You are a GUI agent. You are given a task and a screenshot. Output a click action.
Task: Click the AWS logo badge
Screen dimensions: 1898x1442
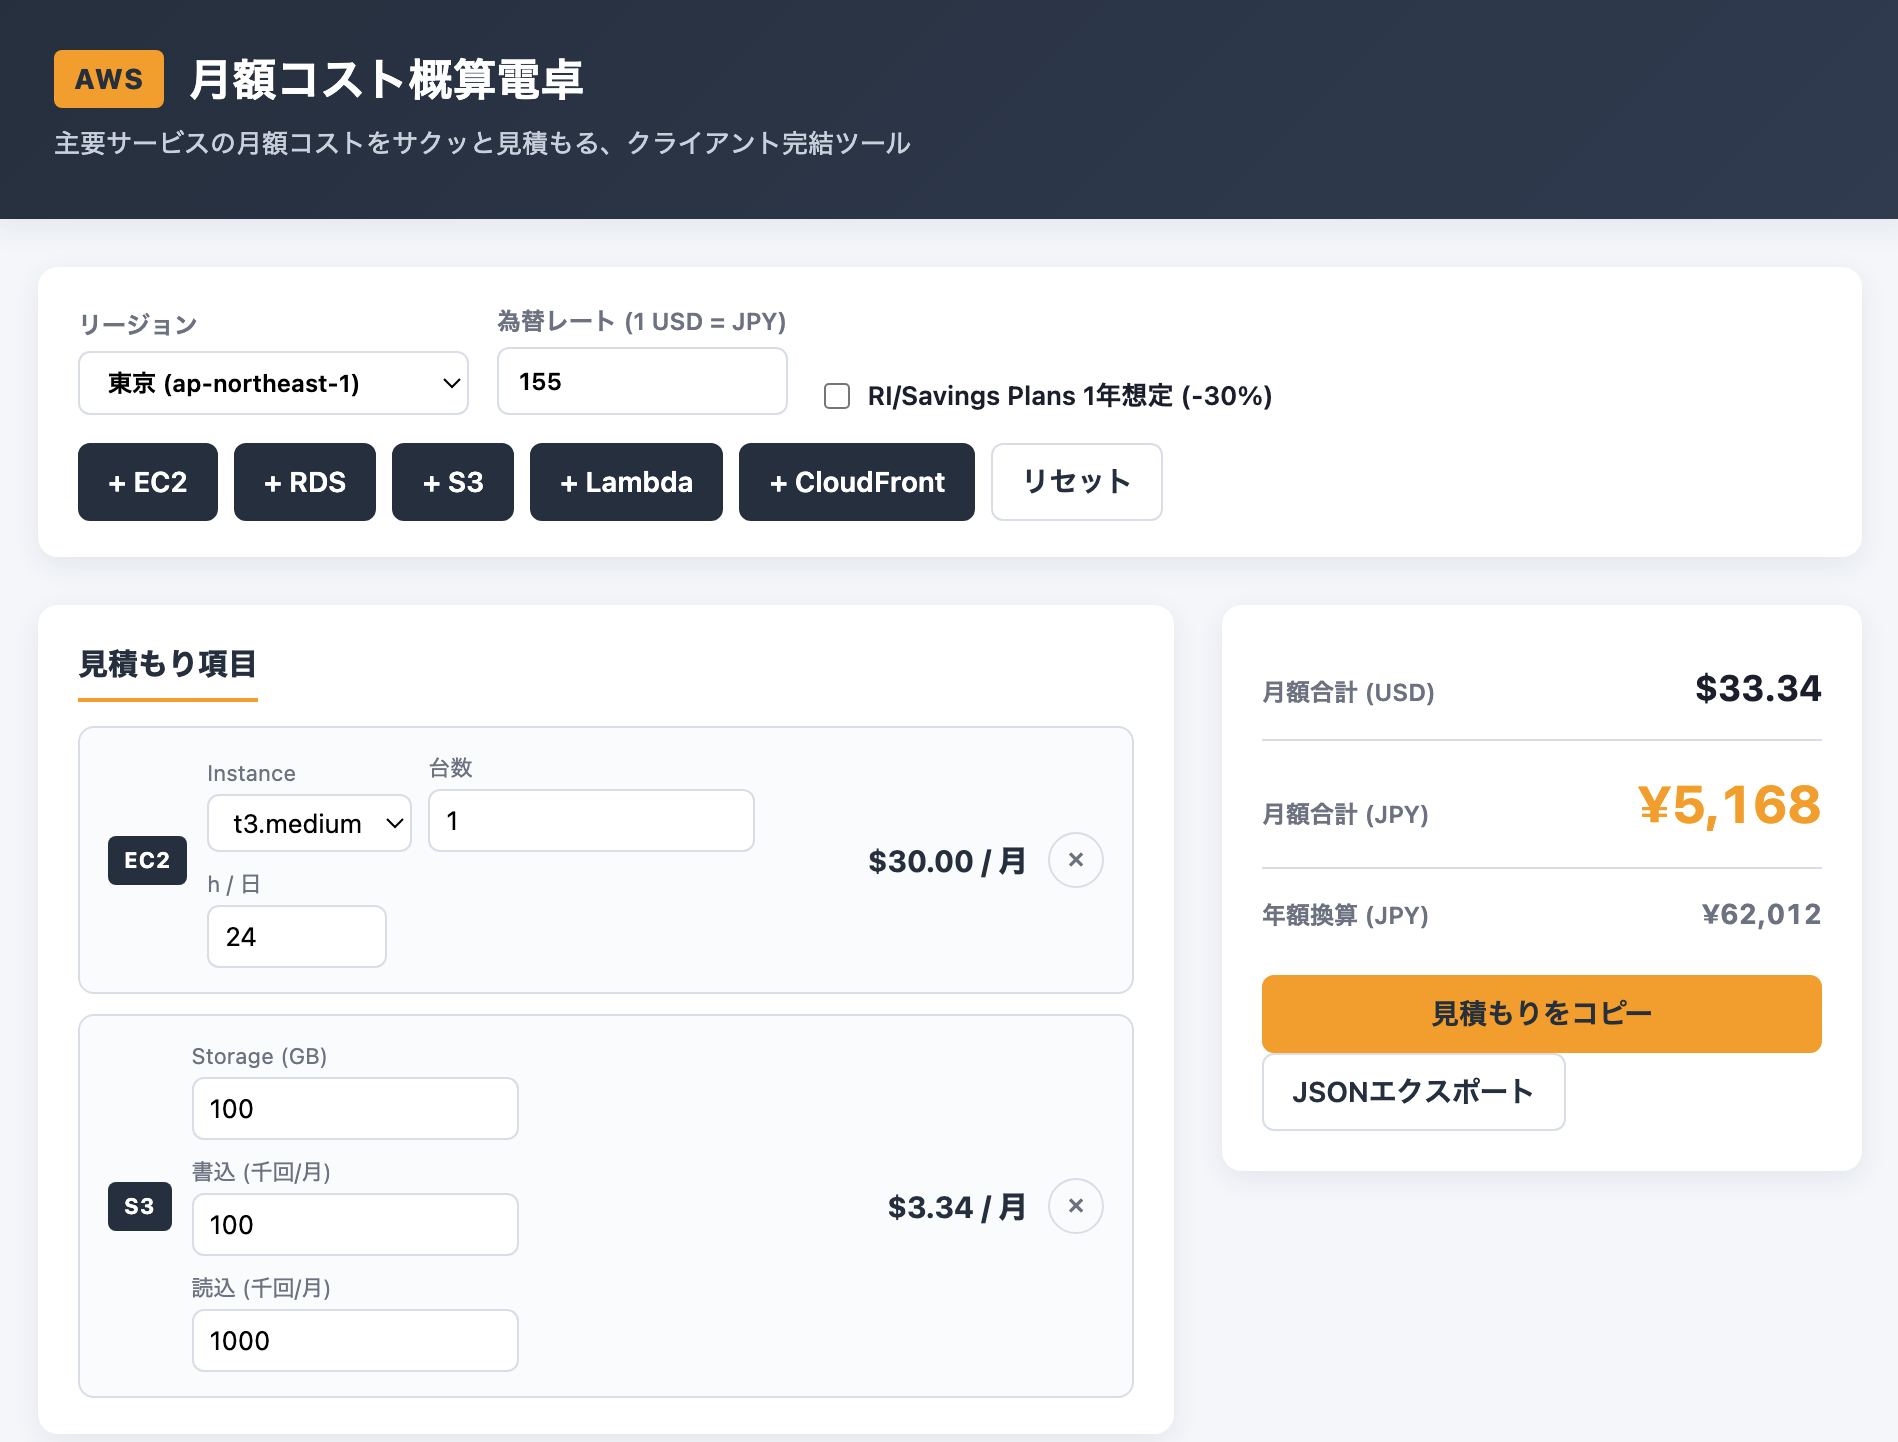[109, 79]
